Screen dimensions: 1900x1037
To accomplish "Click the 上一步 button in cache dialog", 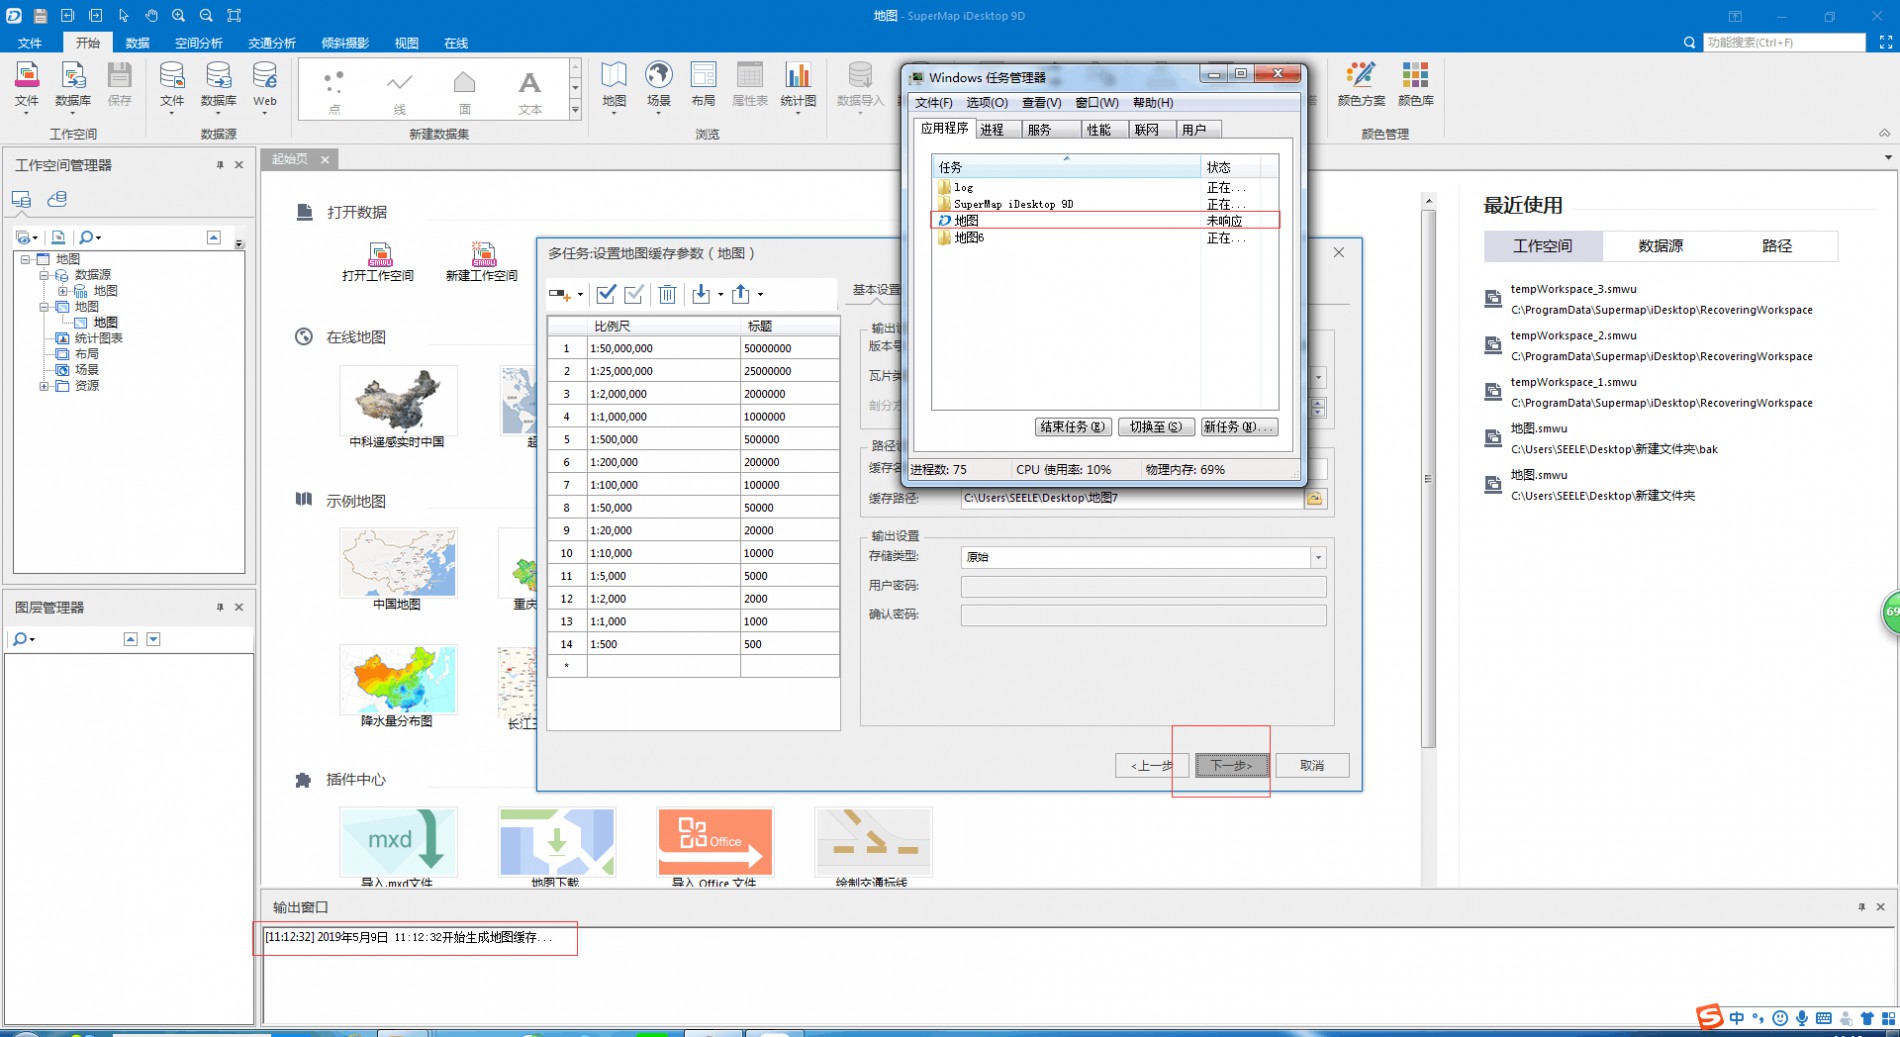I will [x=1153, y=766].
